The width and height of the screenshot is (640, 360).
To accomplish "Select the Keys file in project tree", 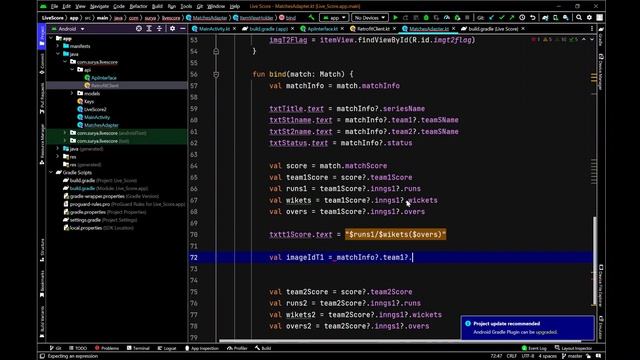I will [86, 102].
